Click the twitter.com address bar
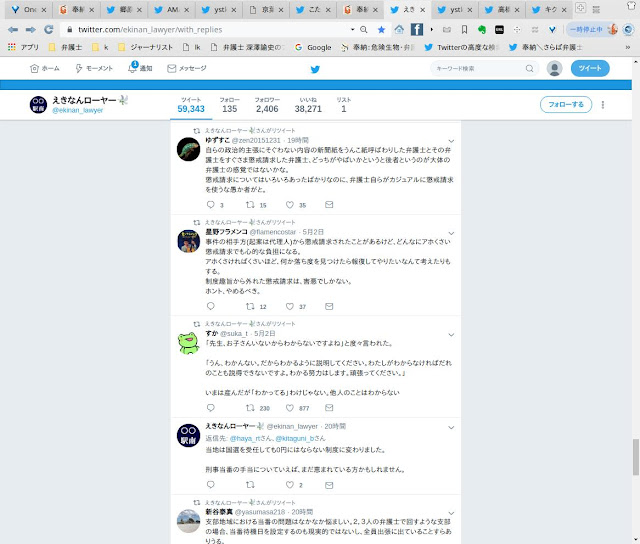 208,29
